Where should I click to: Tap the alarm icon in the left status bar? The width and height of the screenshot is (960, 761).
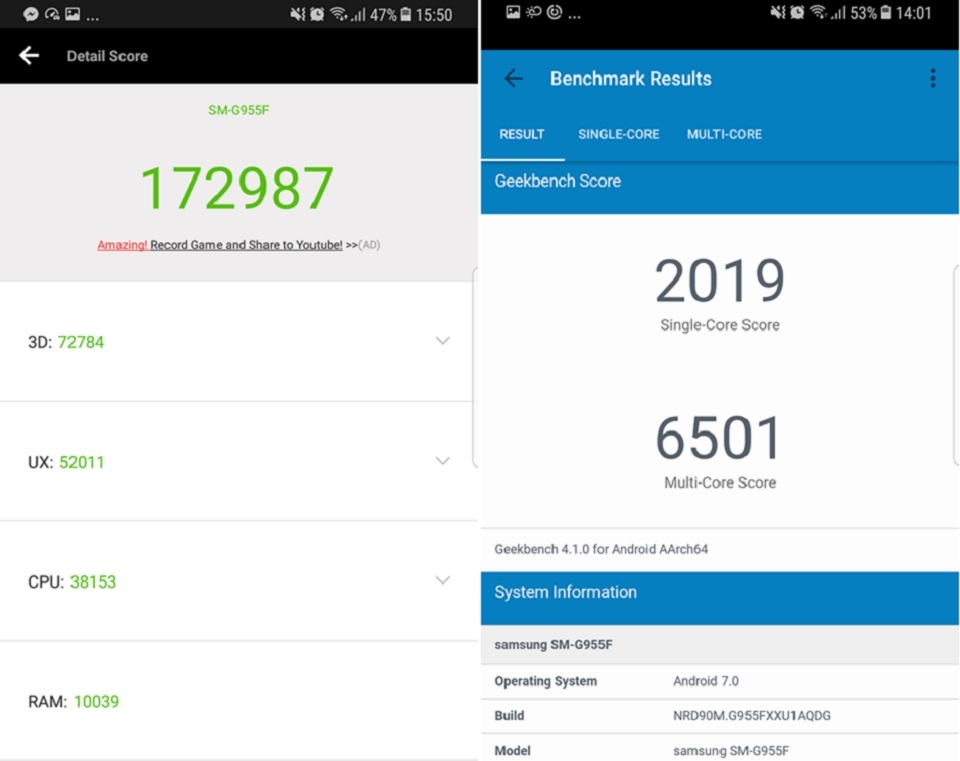[x=317, y=14]
